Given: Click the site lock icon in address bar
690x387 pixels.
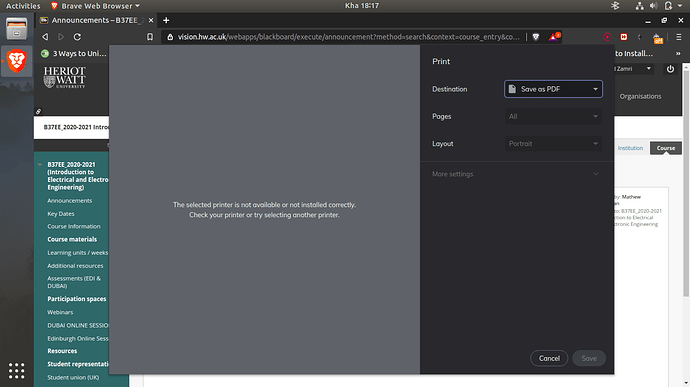Looking at the screenshot, I should 170,37.
